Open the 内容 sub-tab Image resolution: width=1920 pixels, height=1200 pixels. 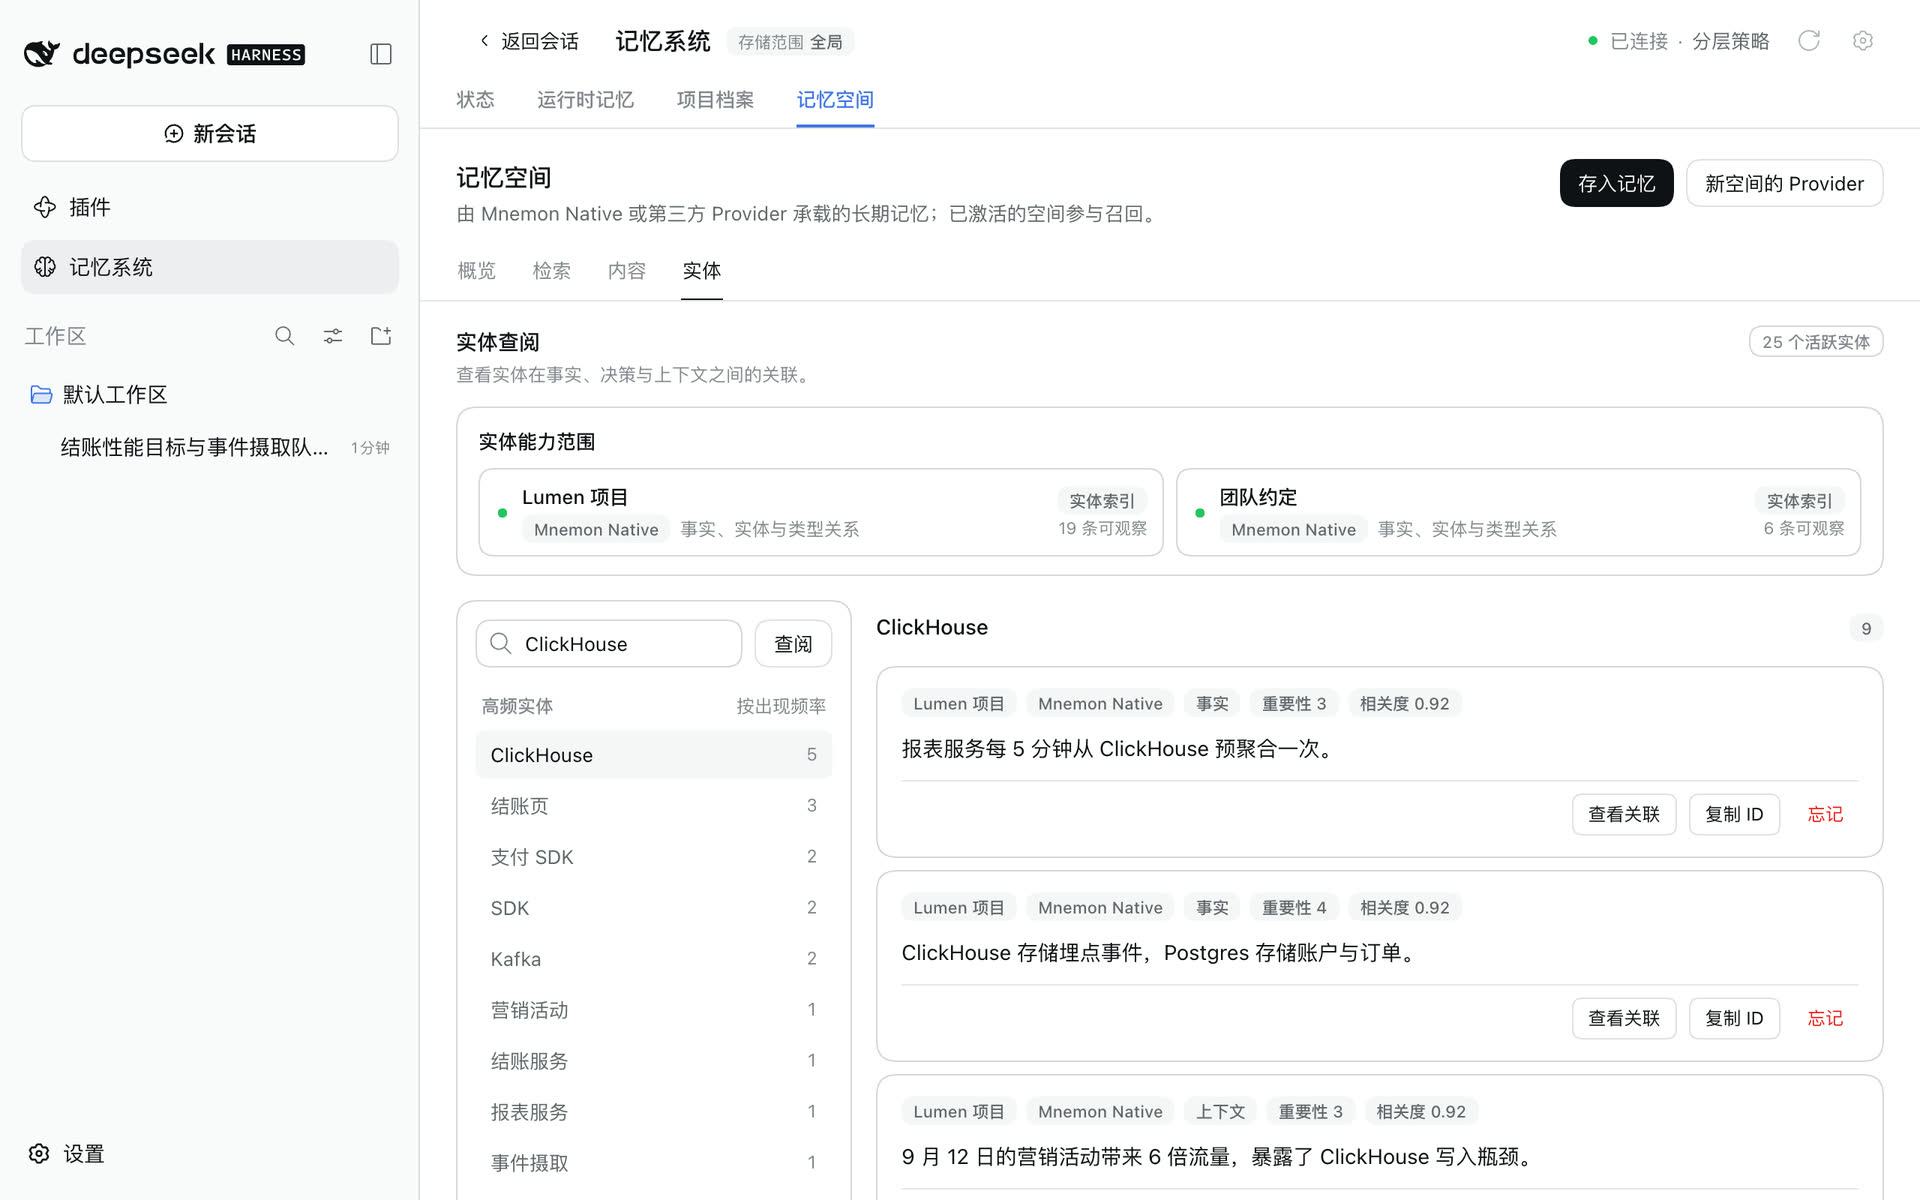point(627,271)
